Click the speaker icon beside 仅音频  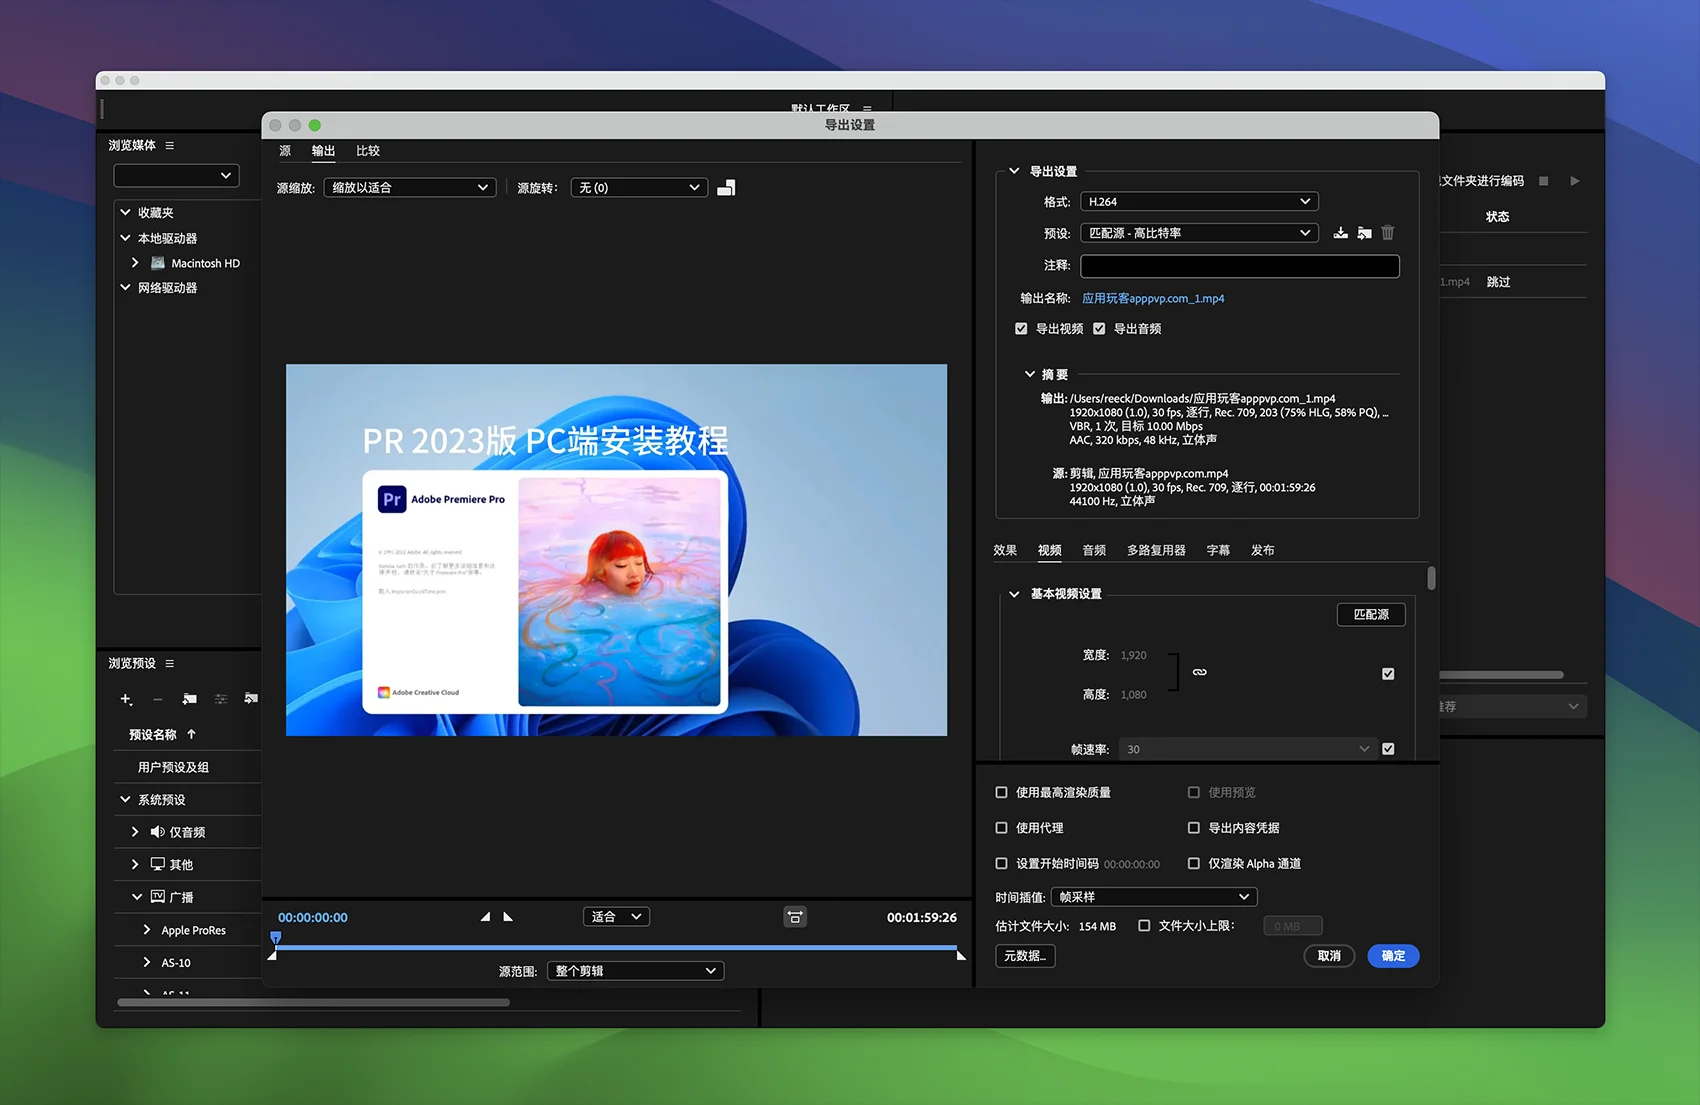(x=157, y=832)
